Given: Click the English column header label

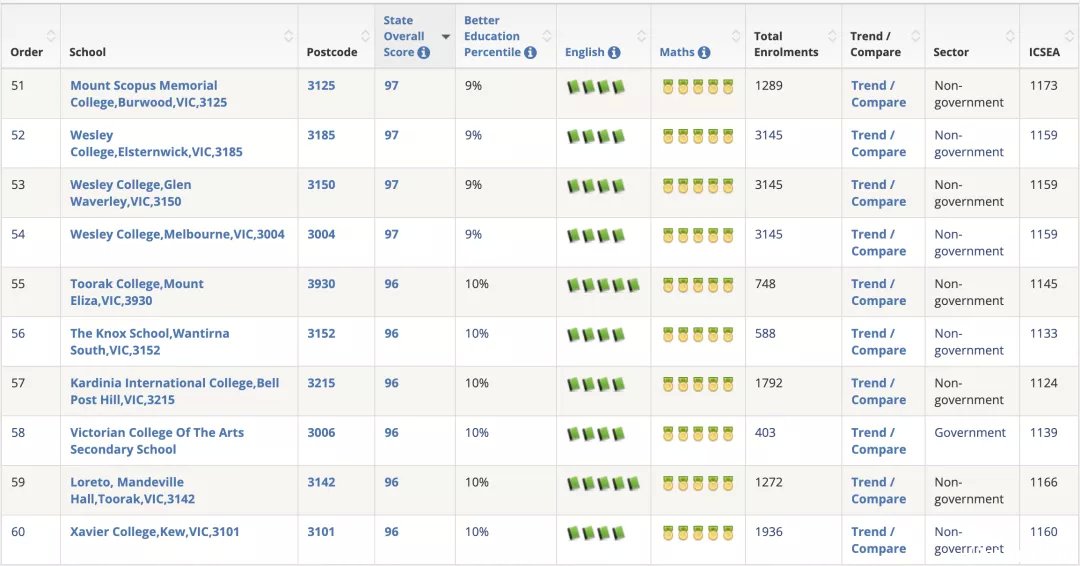Looking at the screenshot, I should 584,52.
